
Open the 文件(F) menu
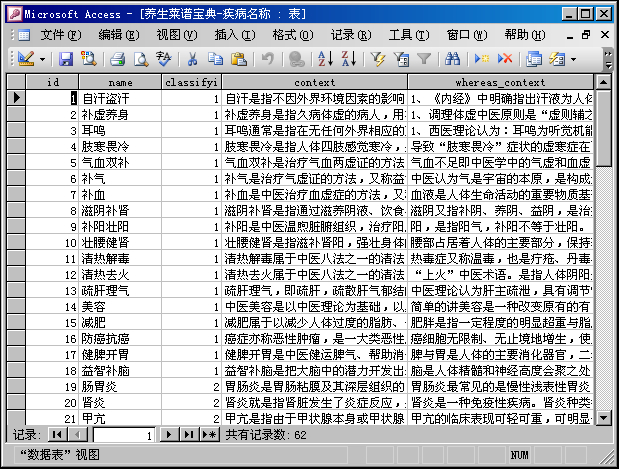[61, 35]
